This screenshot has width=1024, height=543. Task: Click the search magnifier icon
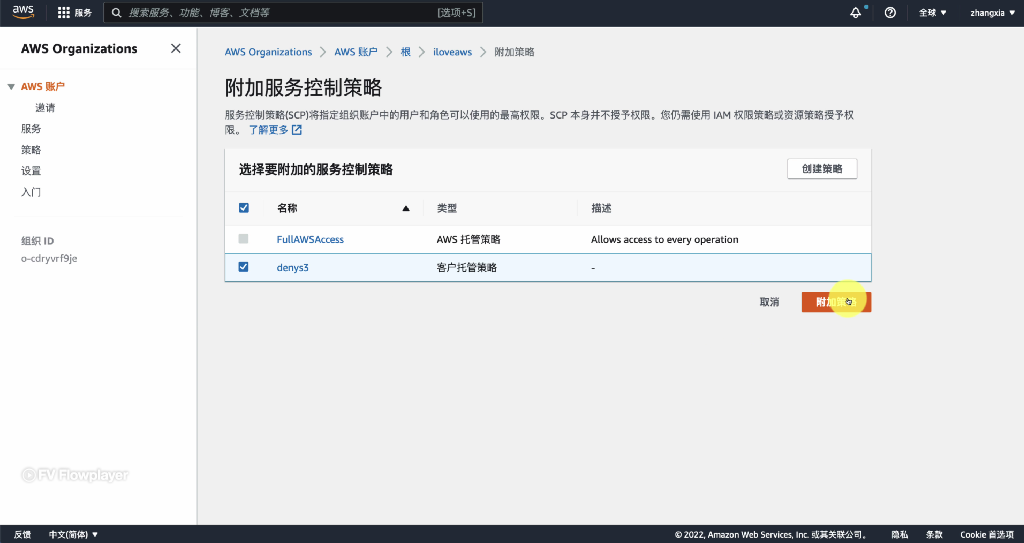pos(116,12)
